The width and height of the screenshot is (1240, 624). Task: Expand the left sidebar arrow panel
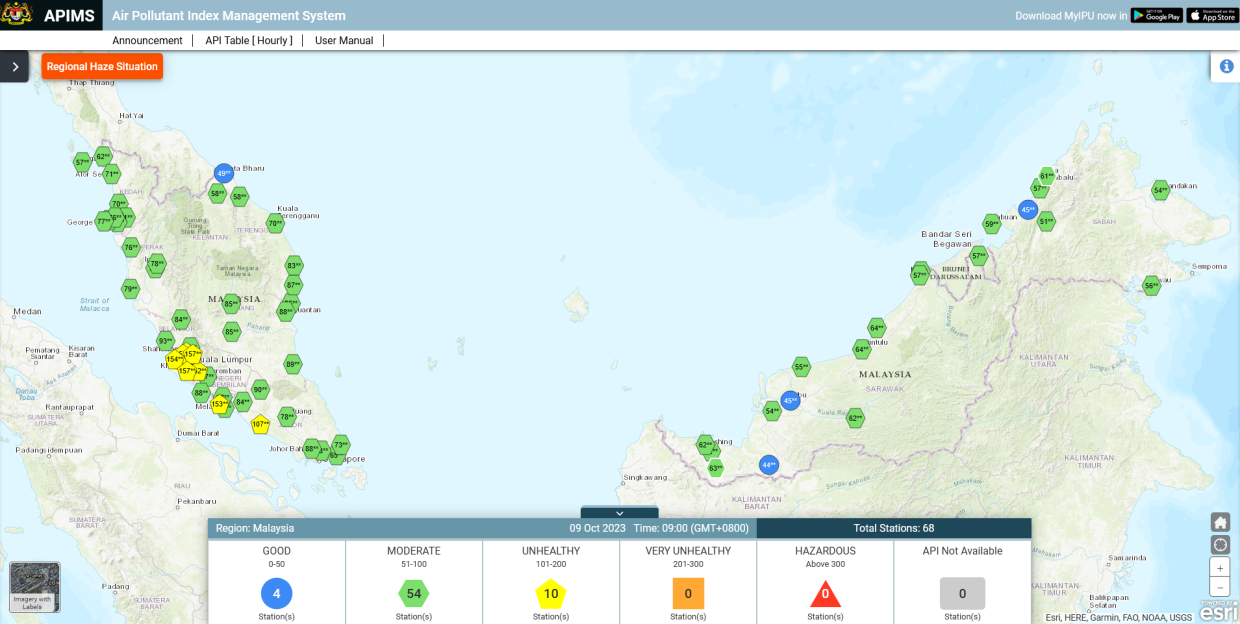(14, 67)
